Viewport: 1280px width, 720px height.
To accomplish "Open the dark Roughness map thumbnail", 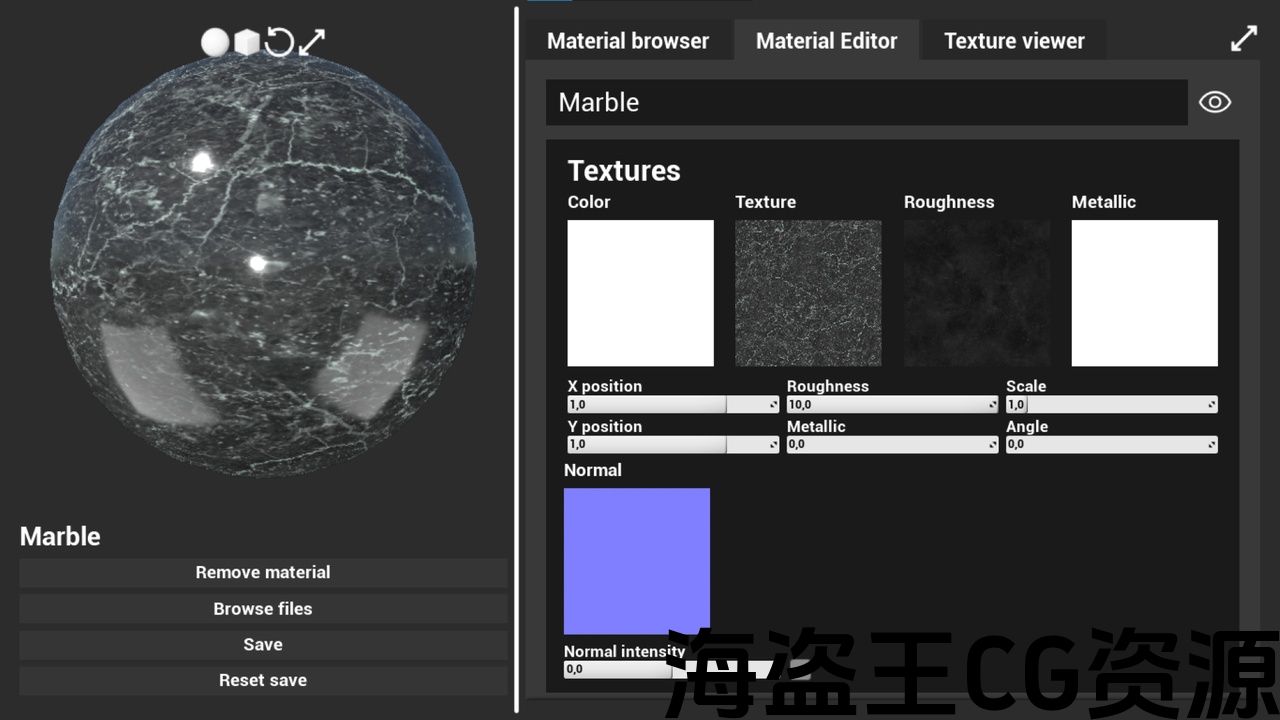I will click(x=976, y=293).
